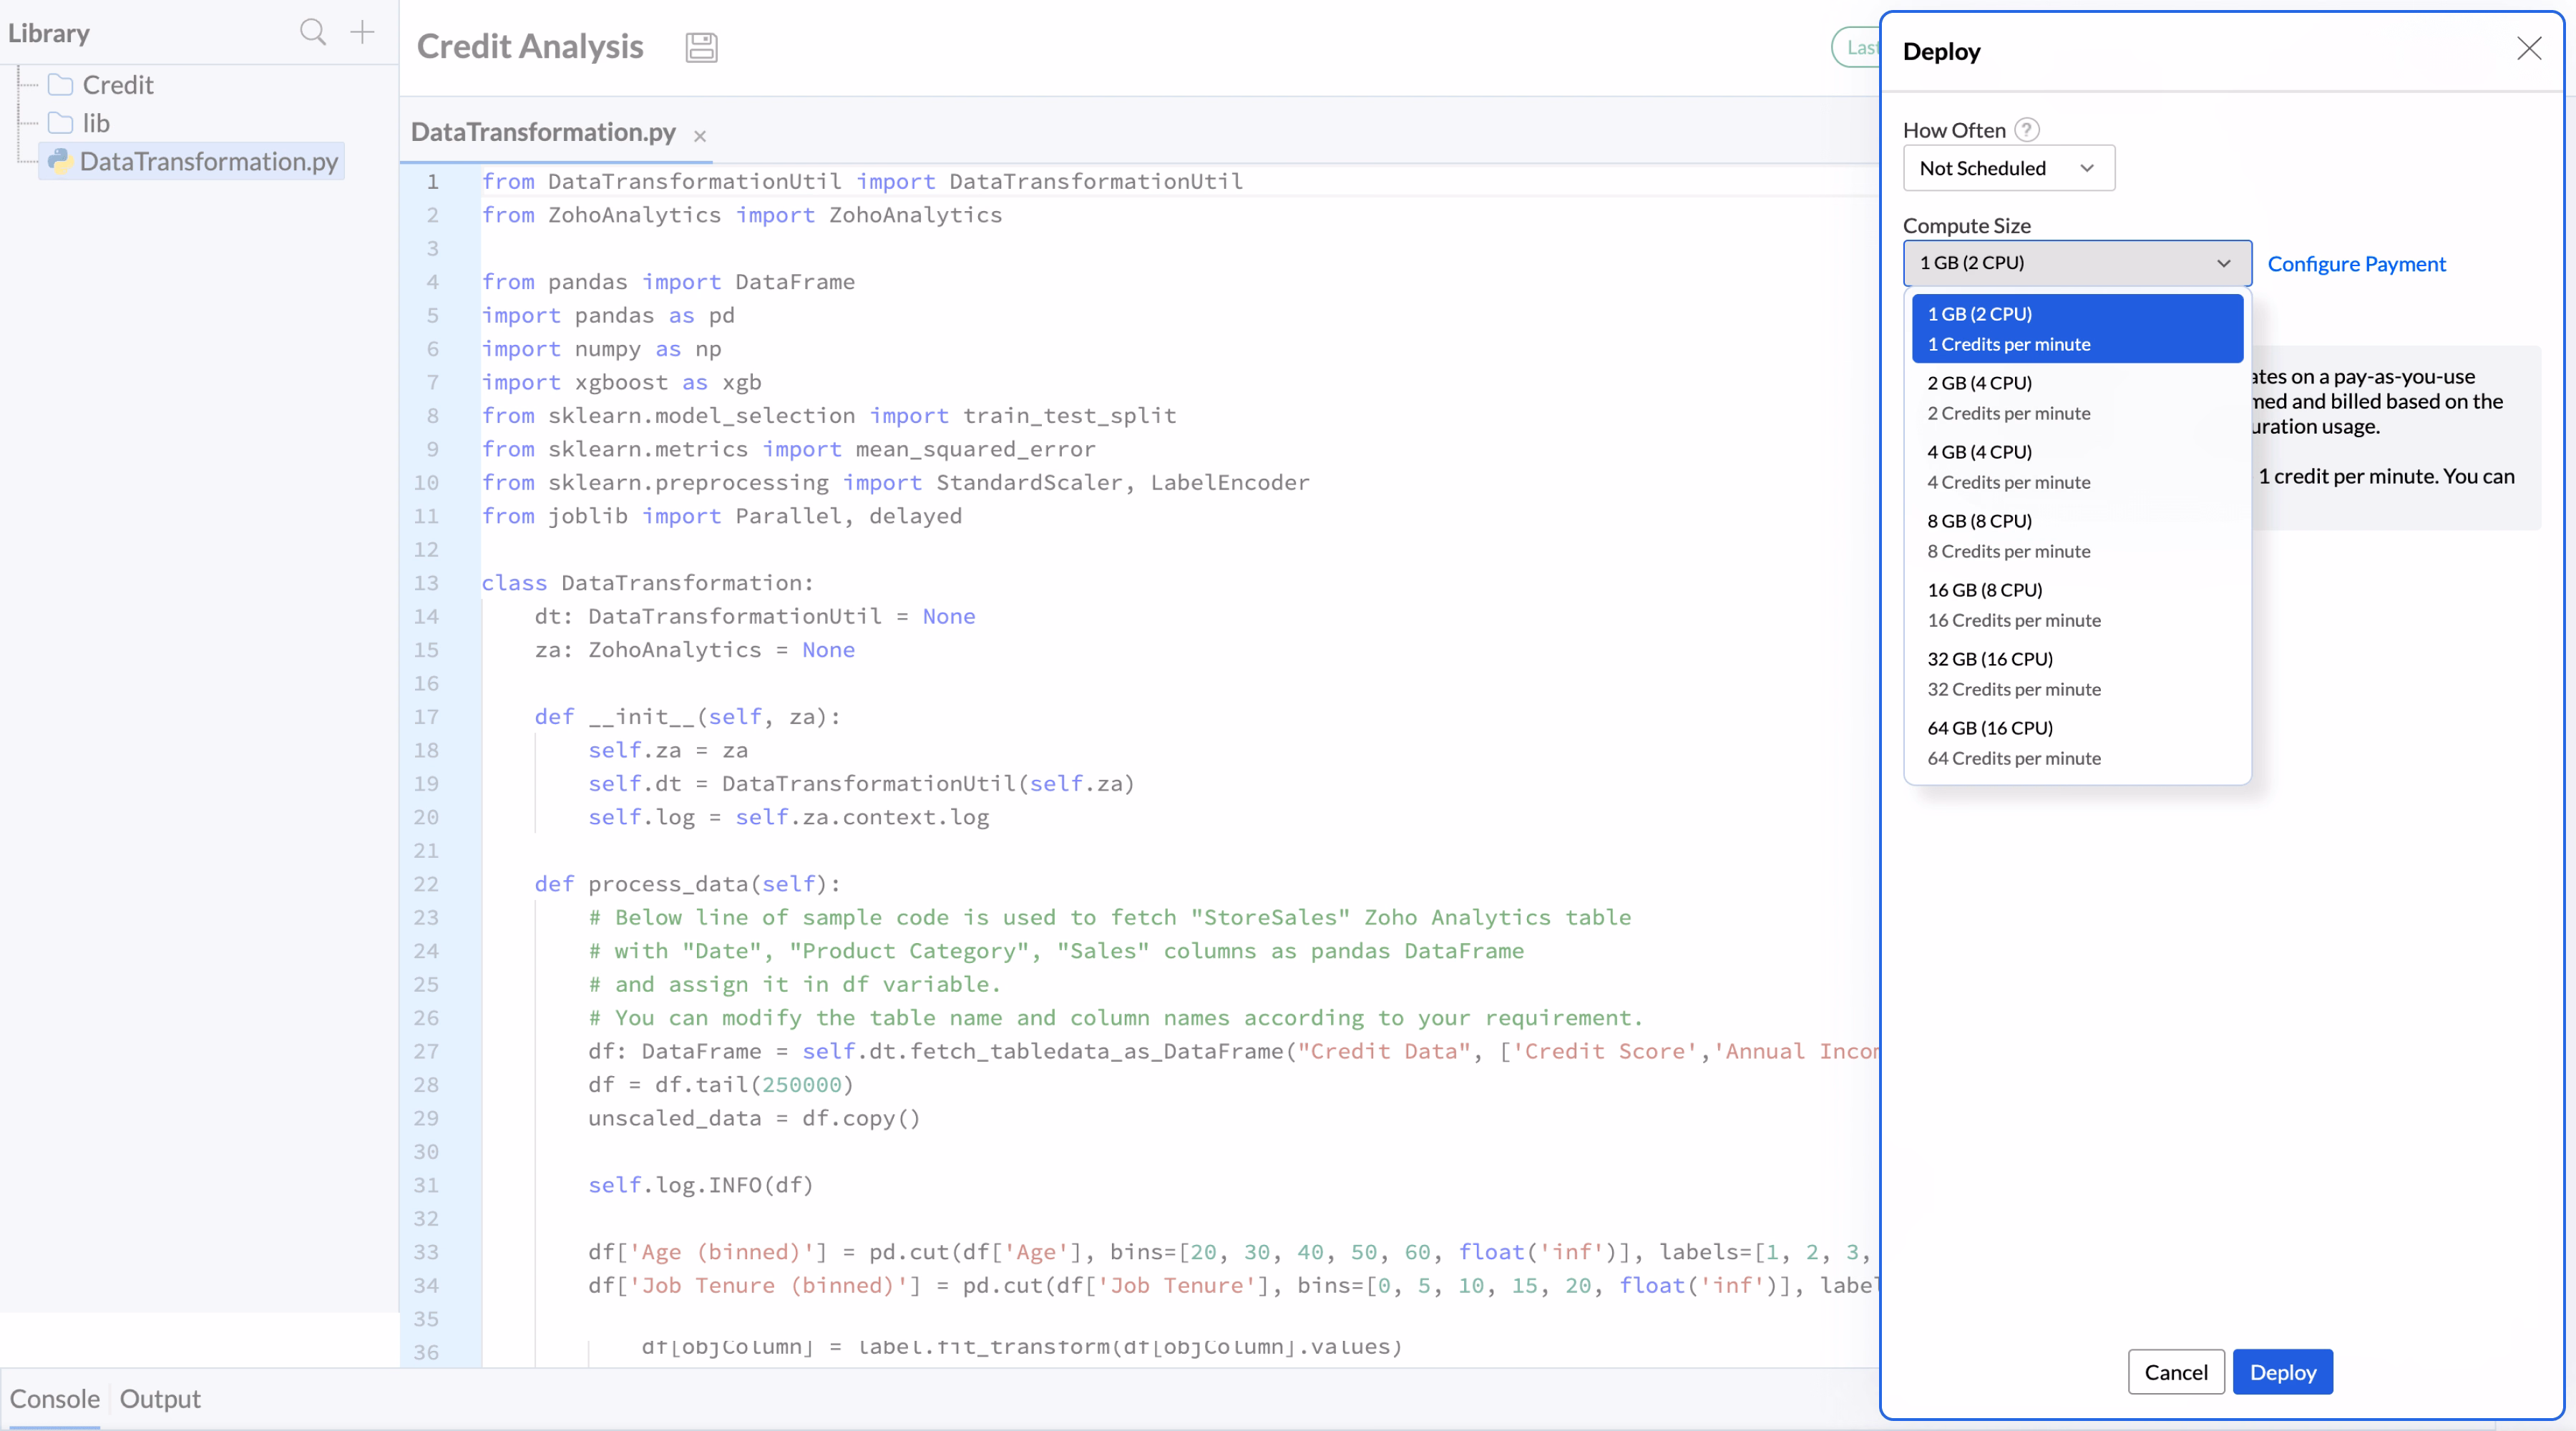
Task: Open the Credit folder
Action: (117, 85)
